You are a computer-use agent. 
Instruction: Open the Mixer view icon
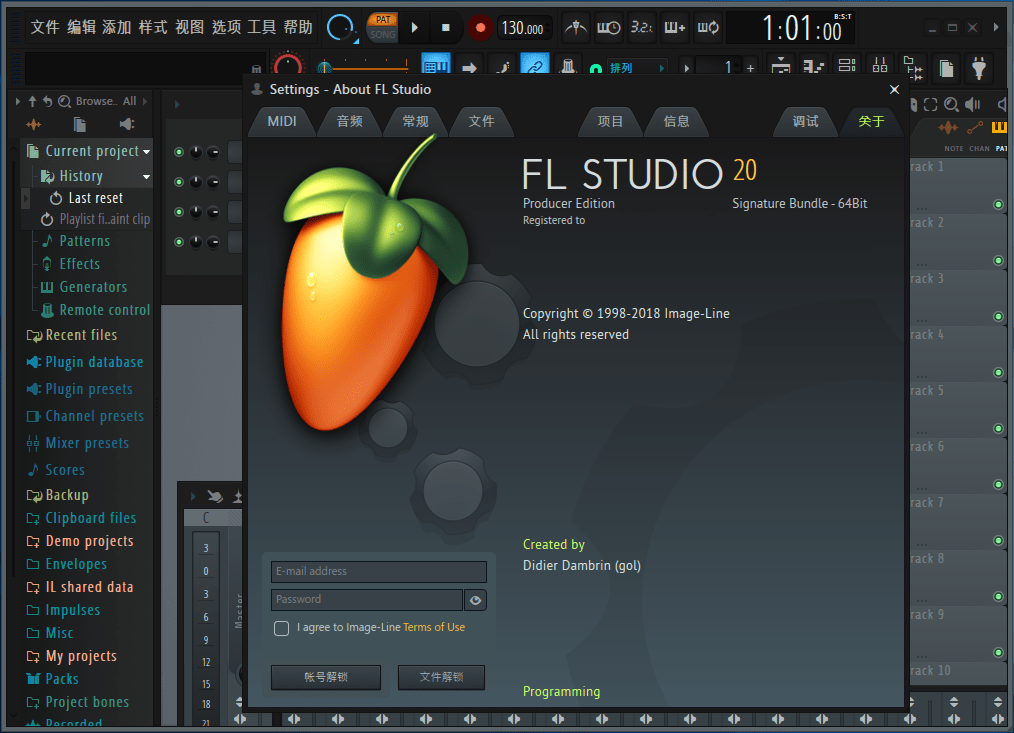(879, 66)
